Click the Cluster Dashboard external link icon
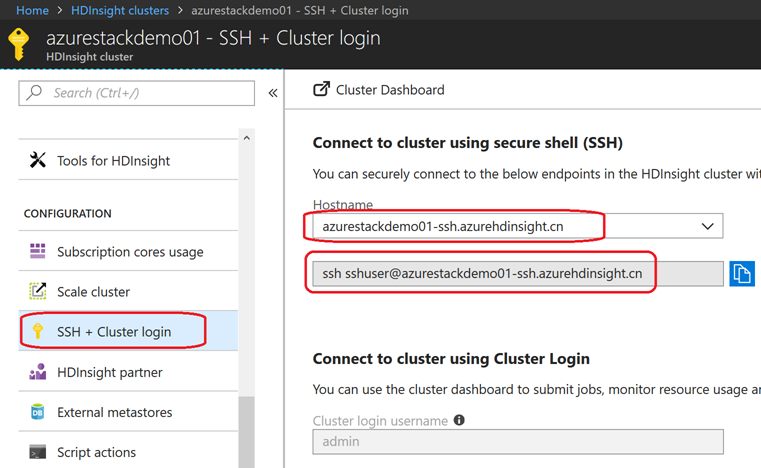Screen dimensions: 761x468 point(321,89)
